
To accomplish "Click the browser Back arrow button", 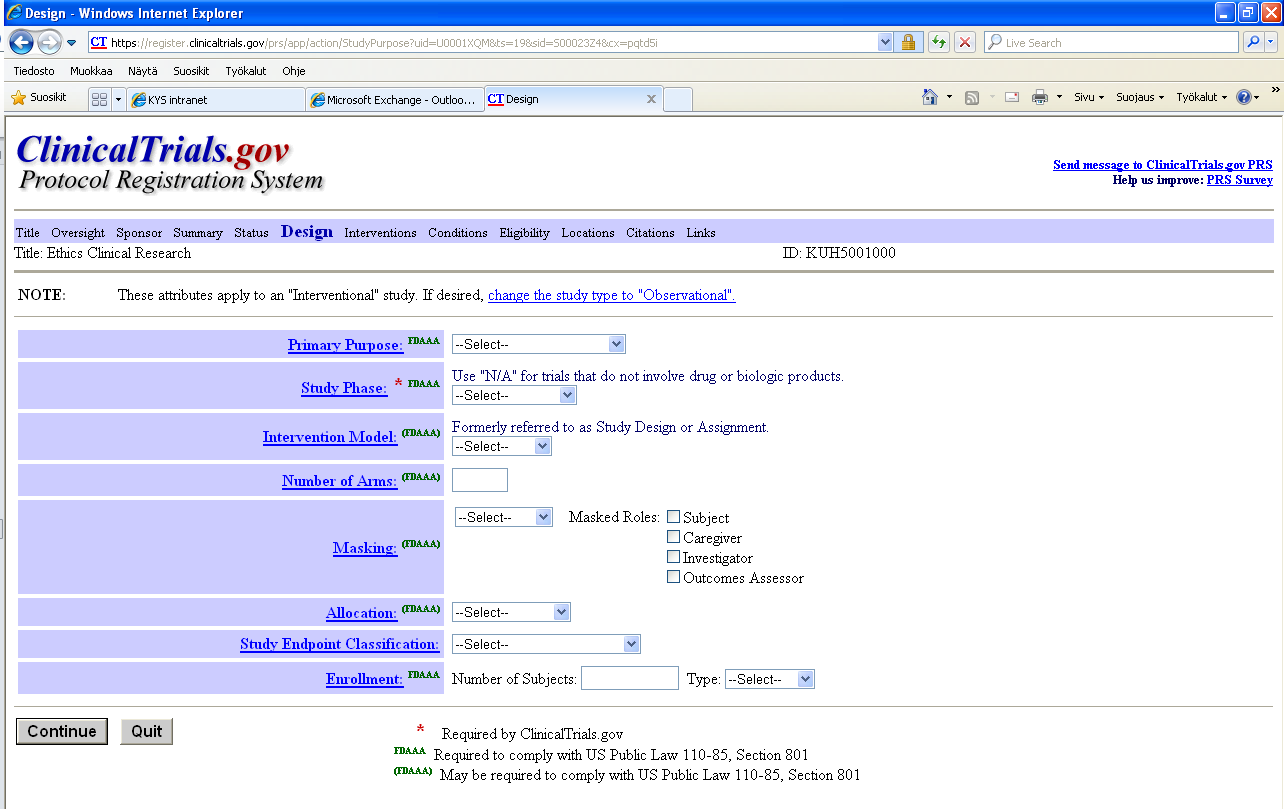I will pos(21,42).
